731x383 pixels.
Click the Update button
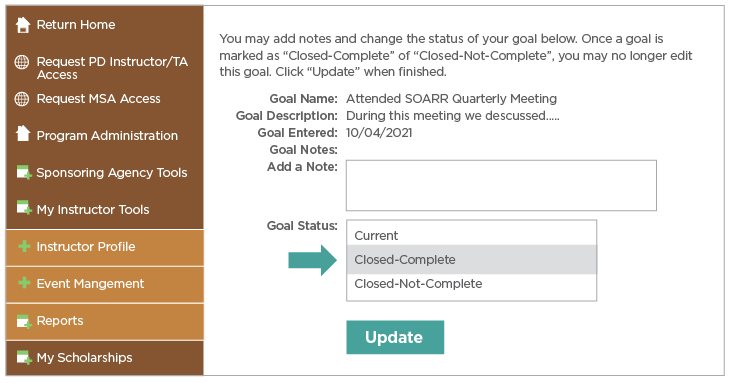[x=395, y=337]
